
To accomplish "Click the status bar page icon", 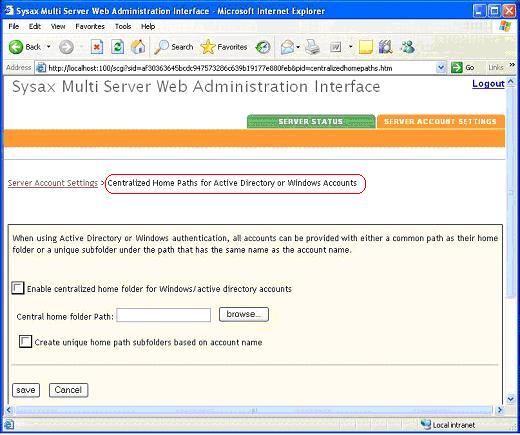I will 9,425.
